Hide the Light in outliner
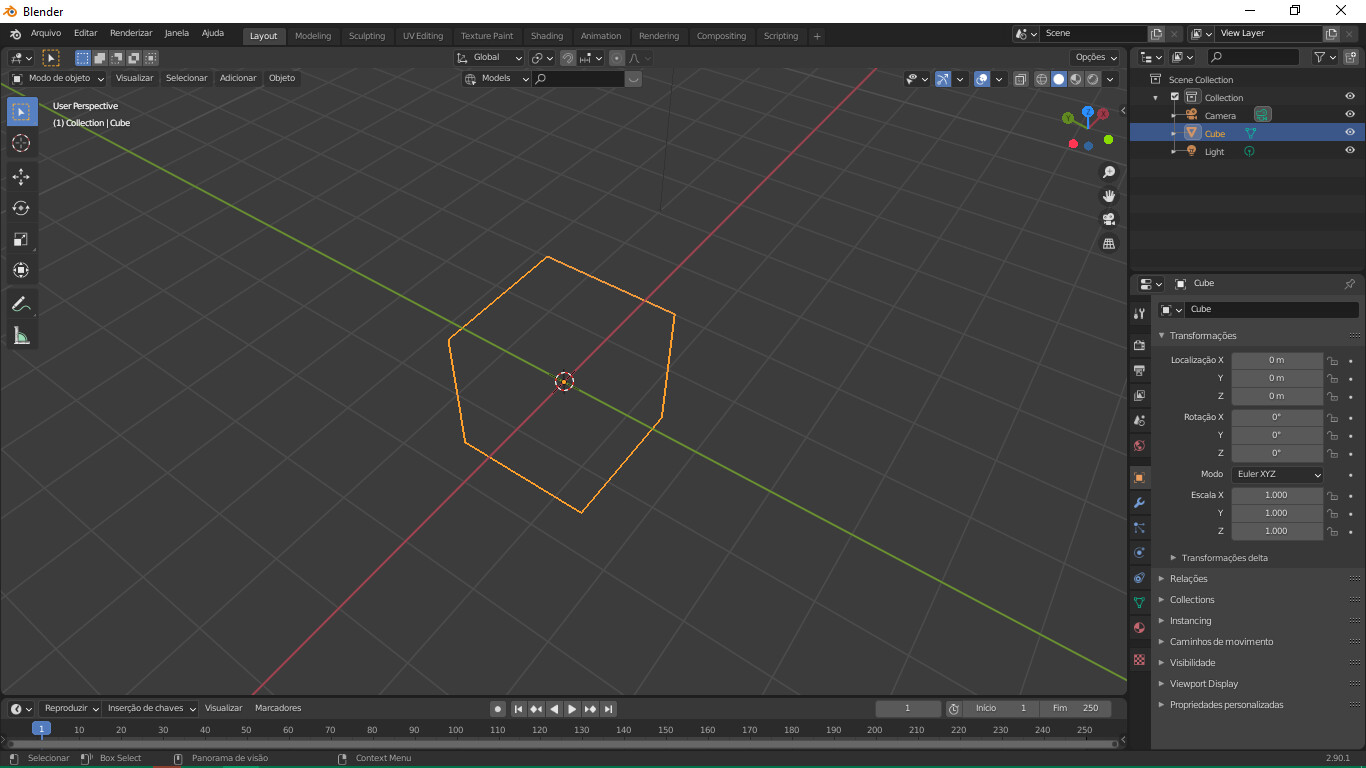1366x768 pixels. click(1350, 151)
